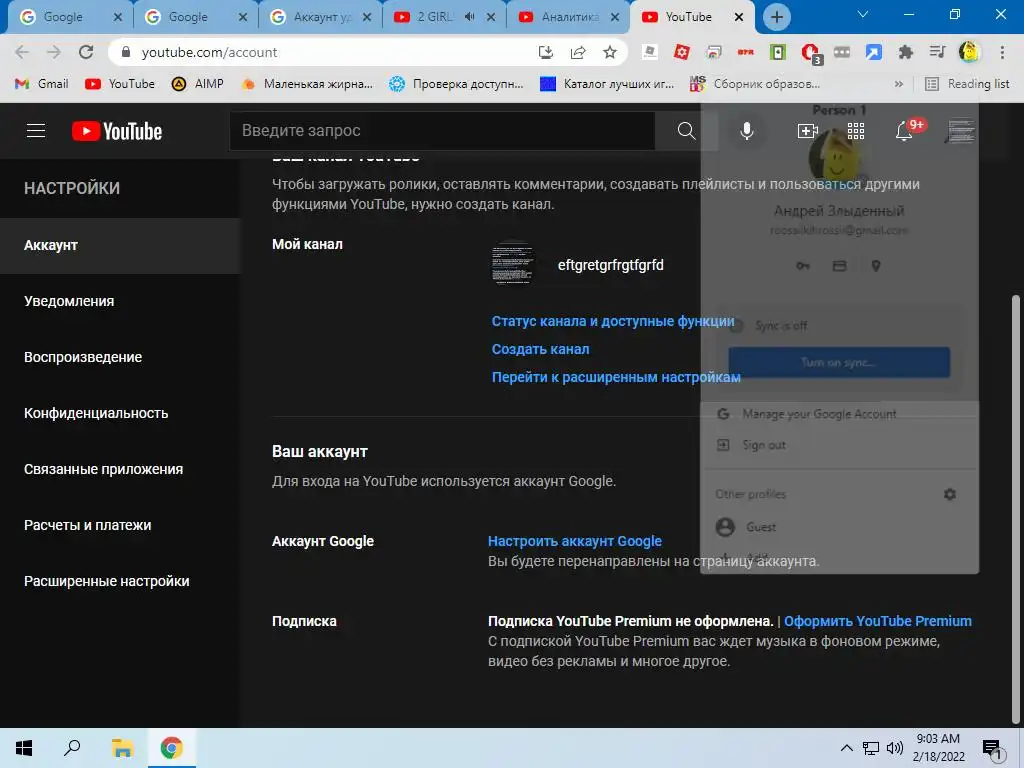Click the browser forward arrow
Screen dimensions: 1024x768
[x=54, y=52]
